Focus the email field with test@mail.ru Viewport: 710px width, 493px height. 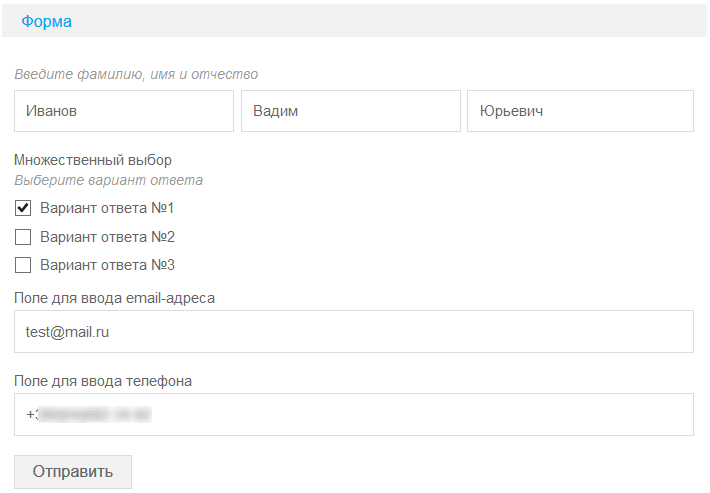point(354,332)
